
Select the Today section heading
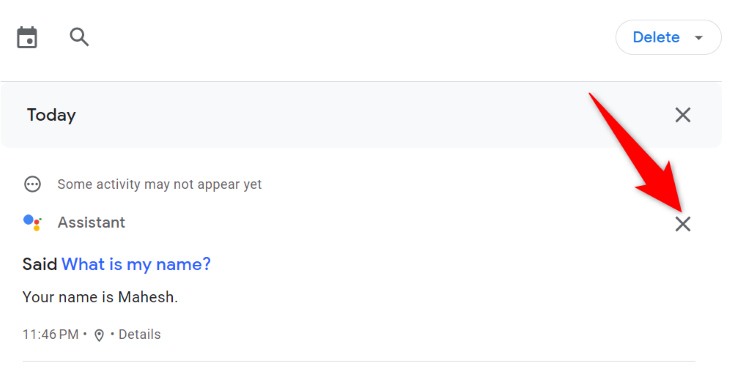click(x=51, y=115)
